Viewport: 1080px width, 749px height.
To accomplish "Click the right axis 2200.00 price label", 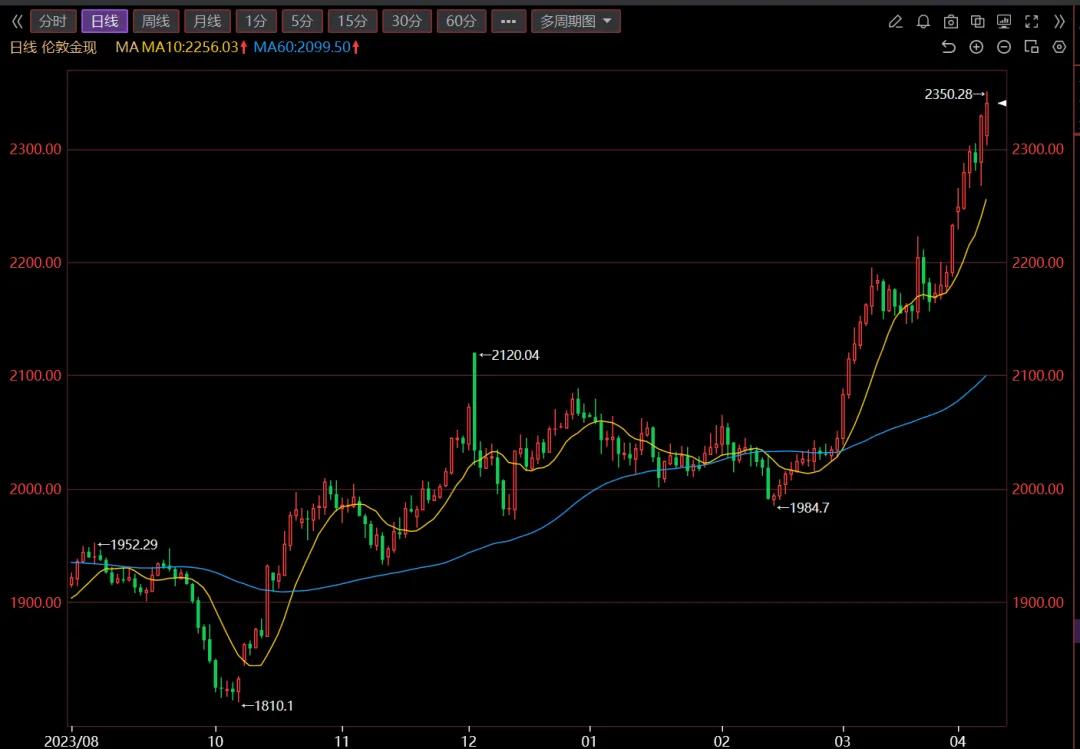I will [x=1038, y=263].
